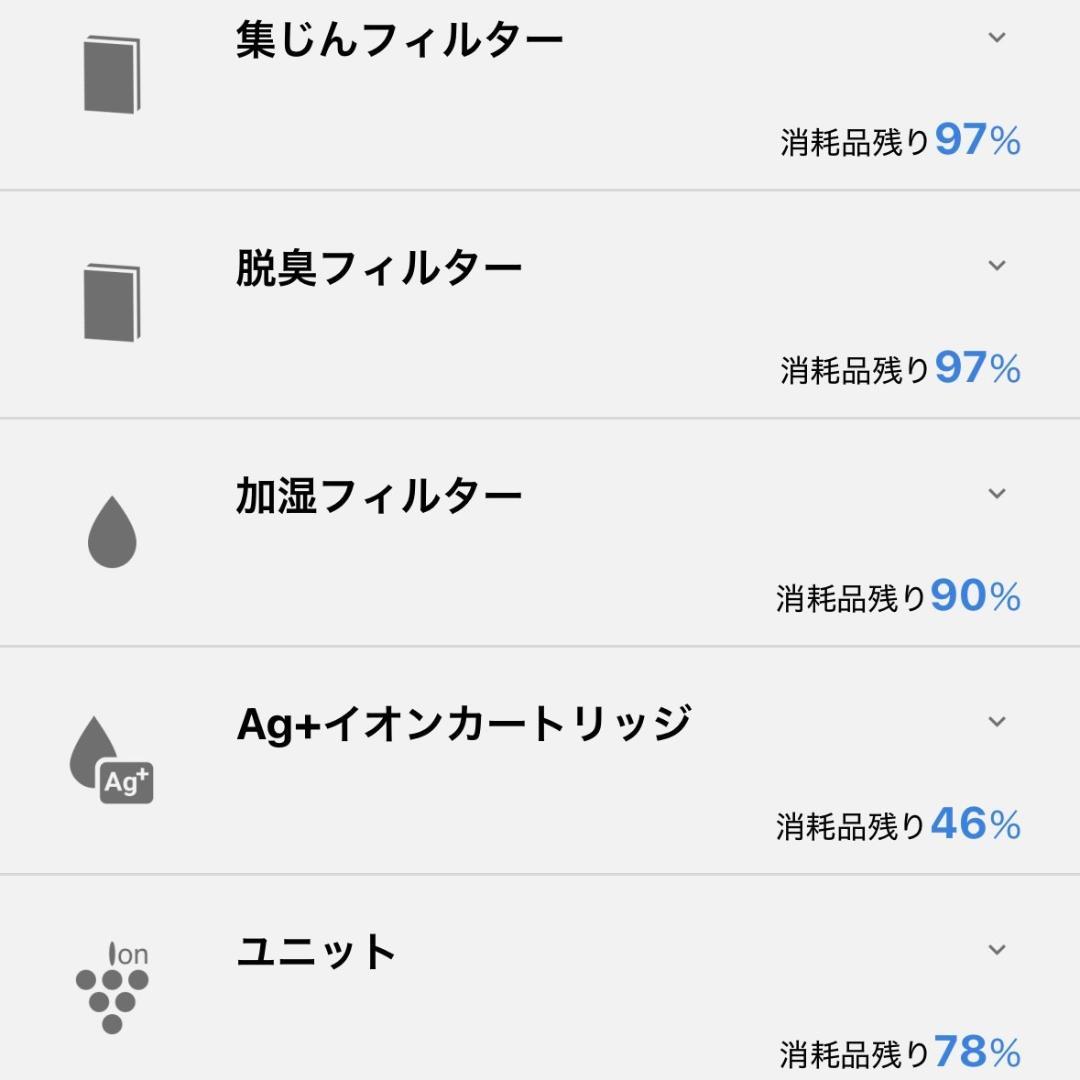The image size is (1080, 1080).
Task: Click 脱臭フィルター remaining 97% value
Action: [x=977, y=369]
